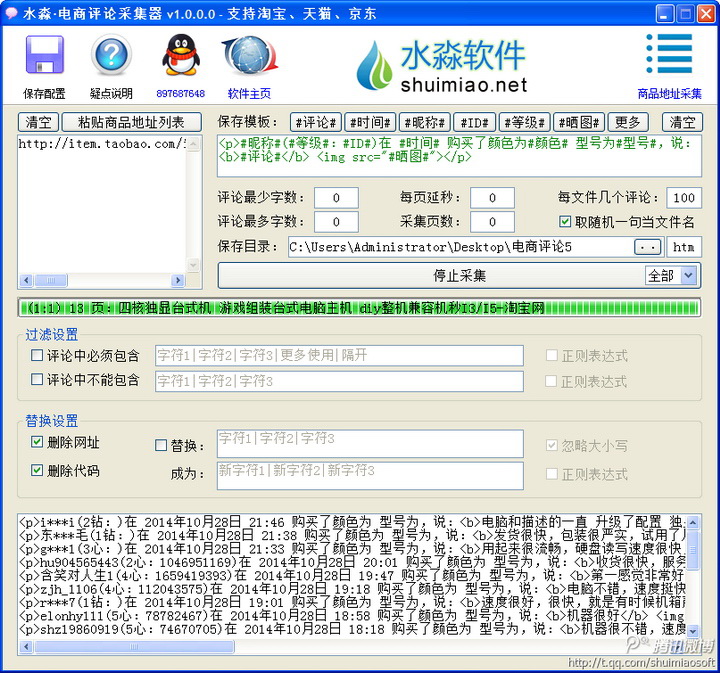Clear the save template with 清空
Screen dimensions: 720x673
pos(682,122)
